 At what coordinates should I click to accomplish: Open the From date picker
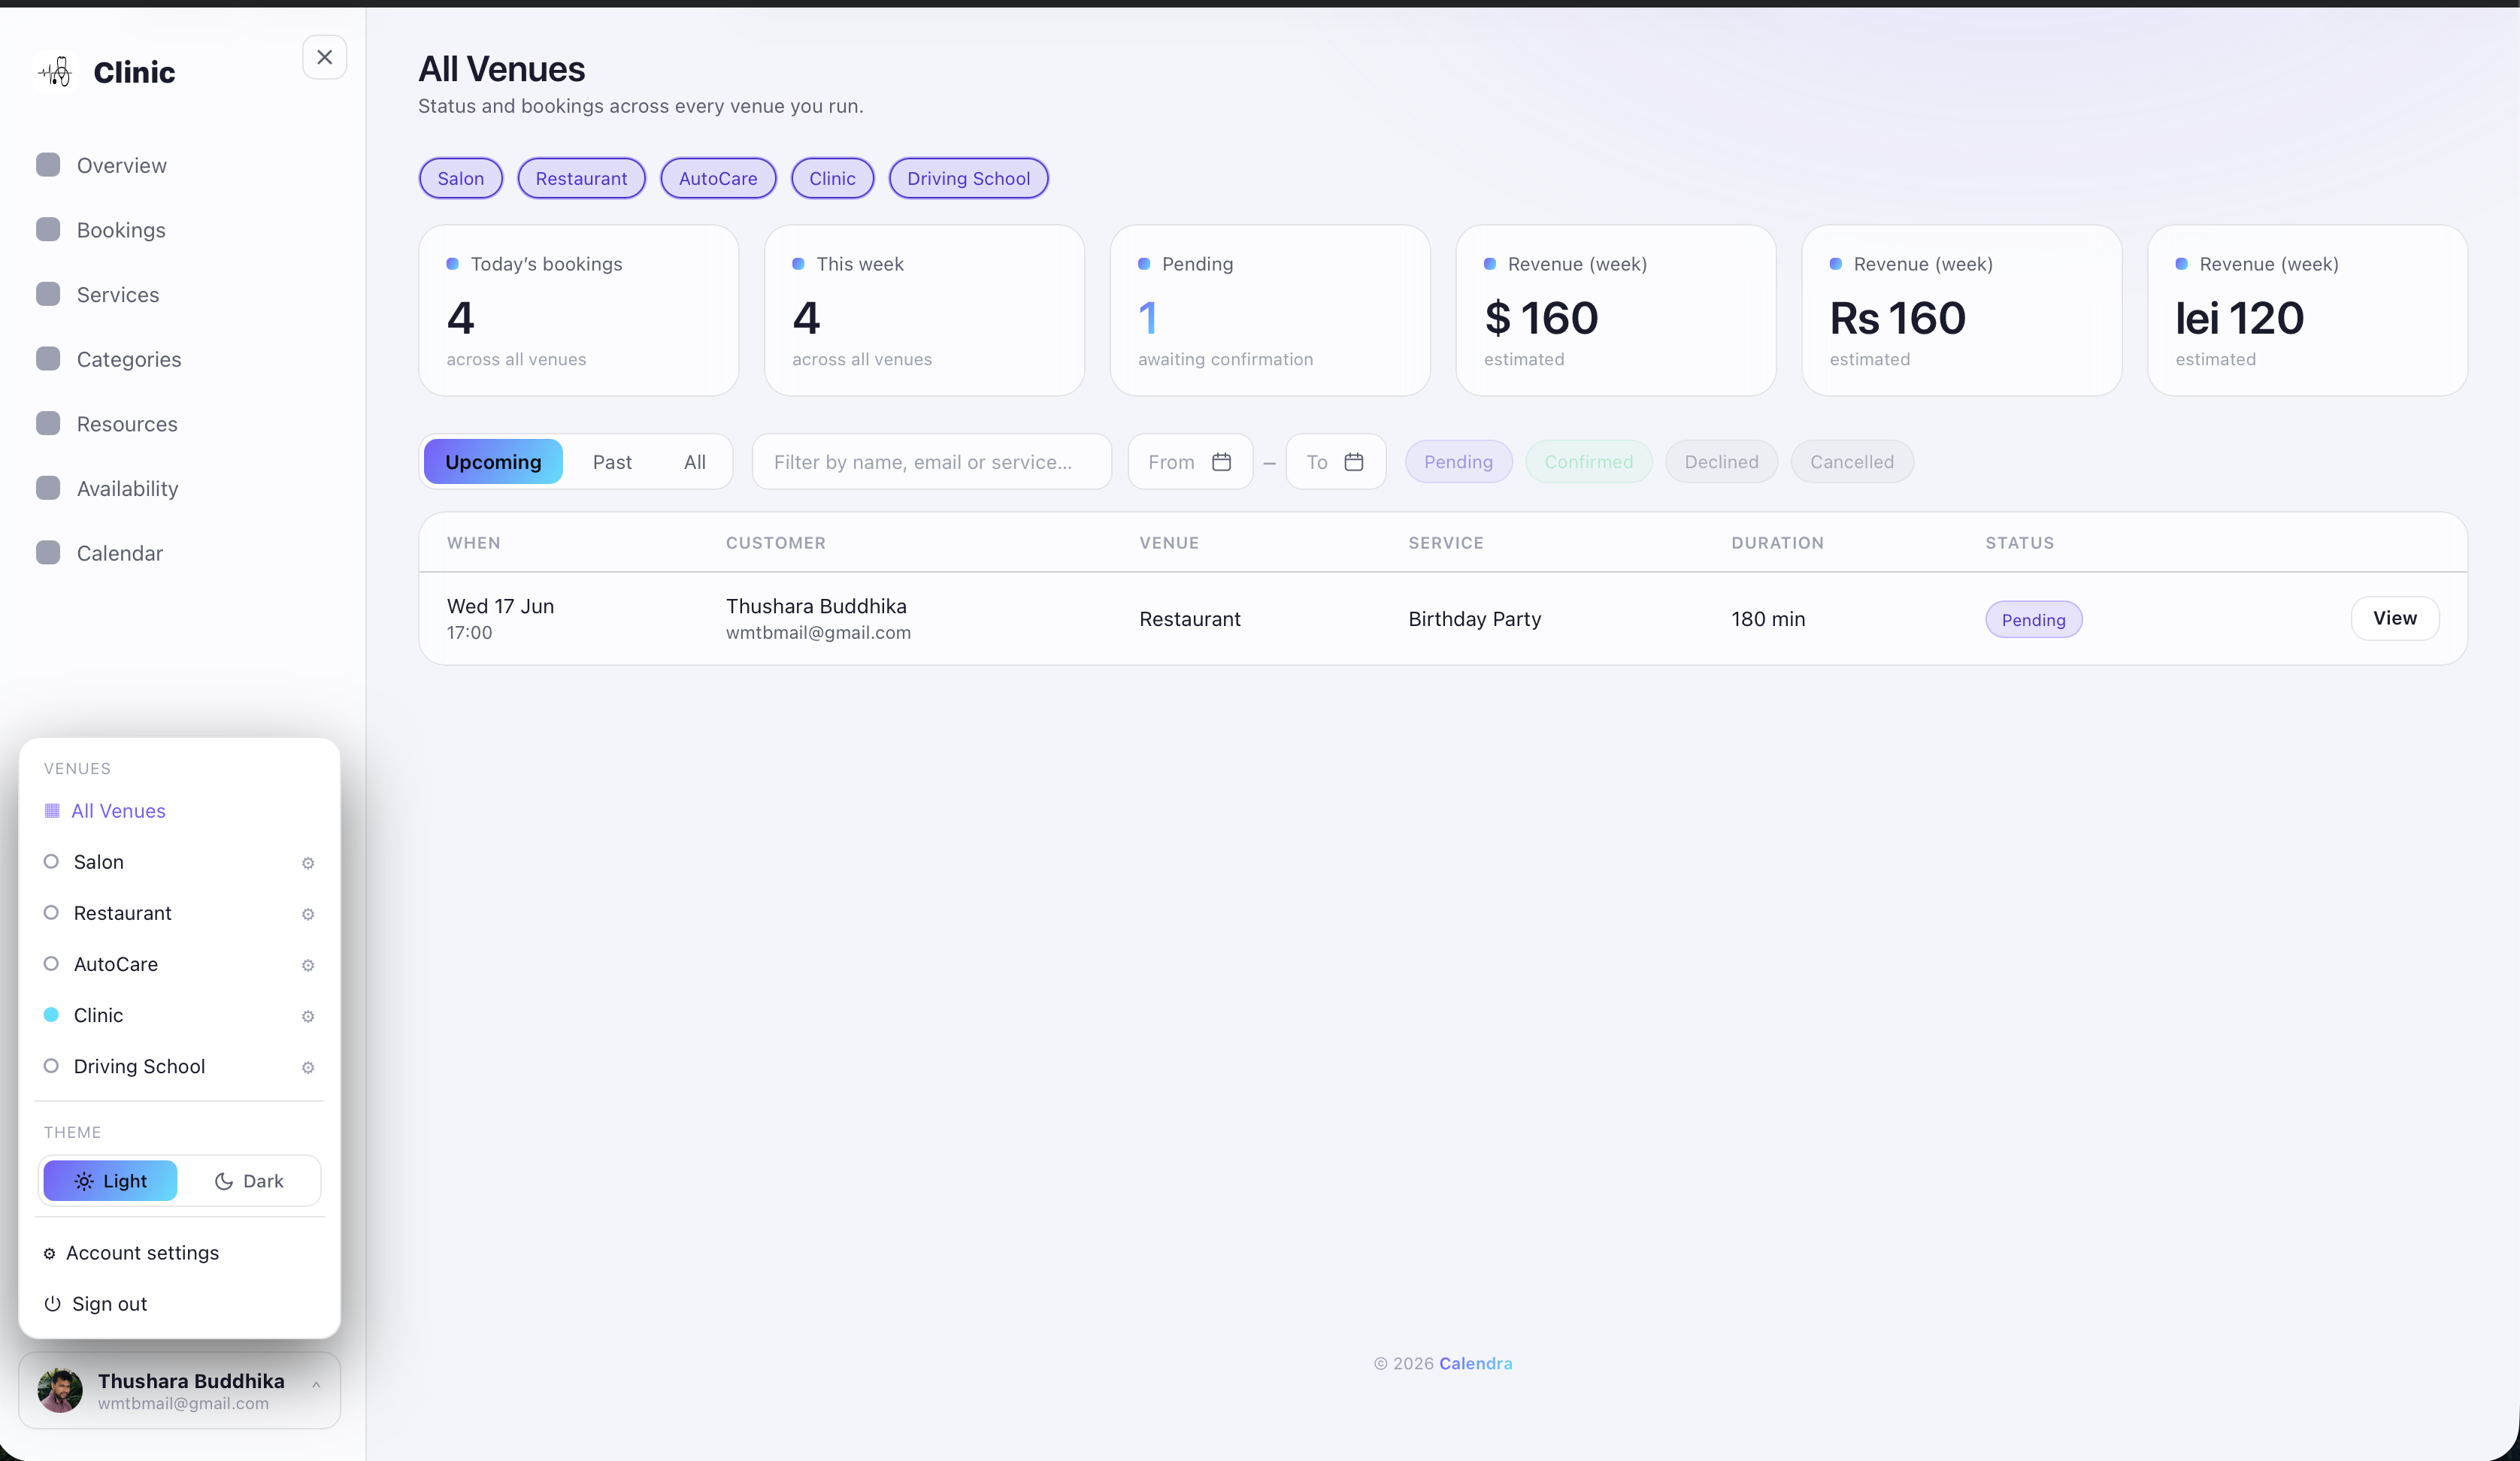tap(1190, 462)
